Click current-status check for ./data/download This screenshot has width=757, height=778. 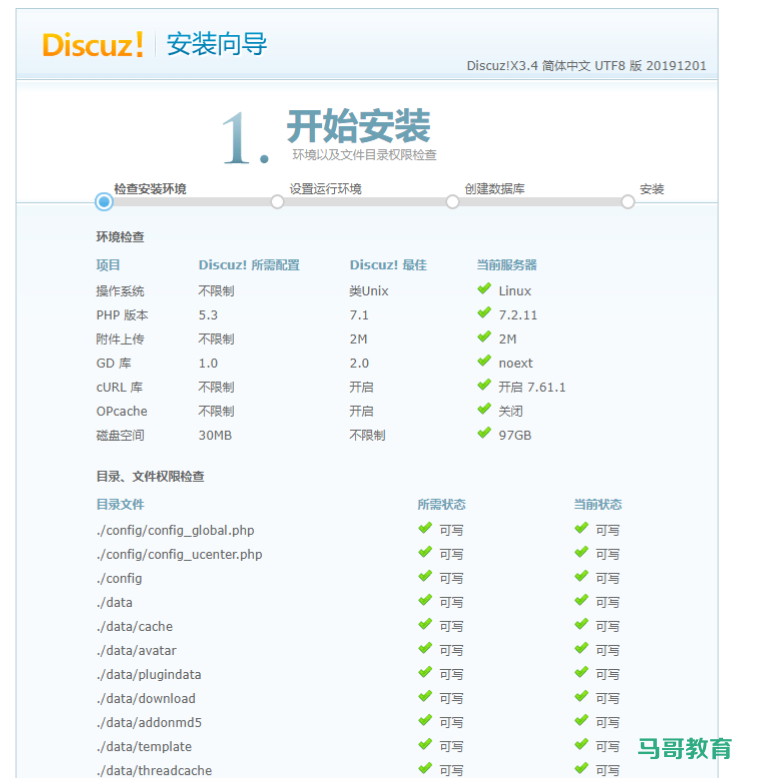tap(581, 697)
